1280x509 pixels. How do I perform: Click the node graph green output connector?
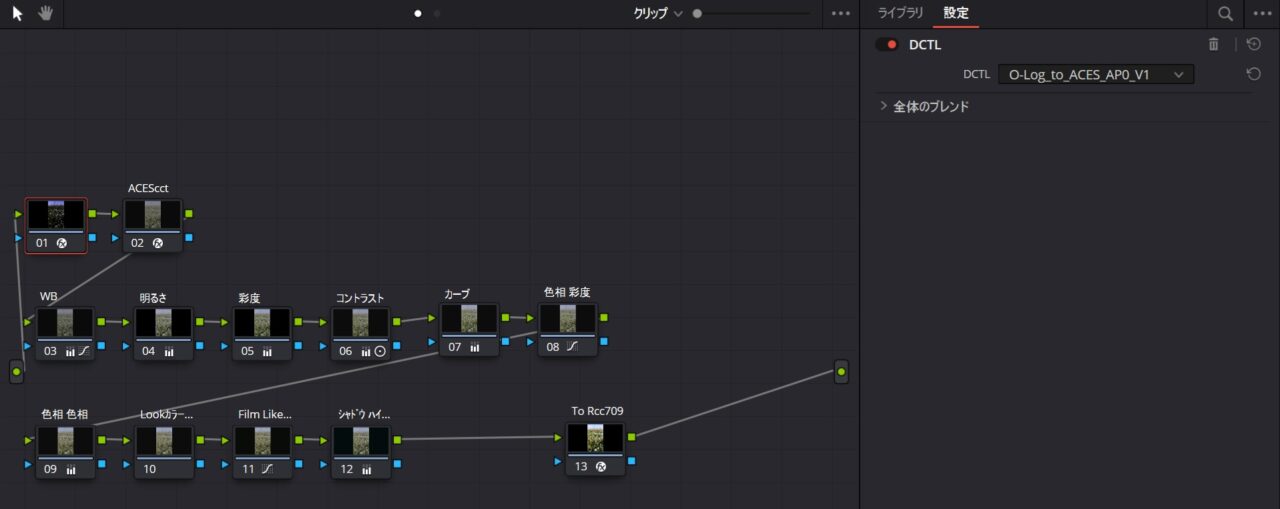841,372
